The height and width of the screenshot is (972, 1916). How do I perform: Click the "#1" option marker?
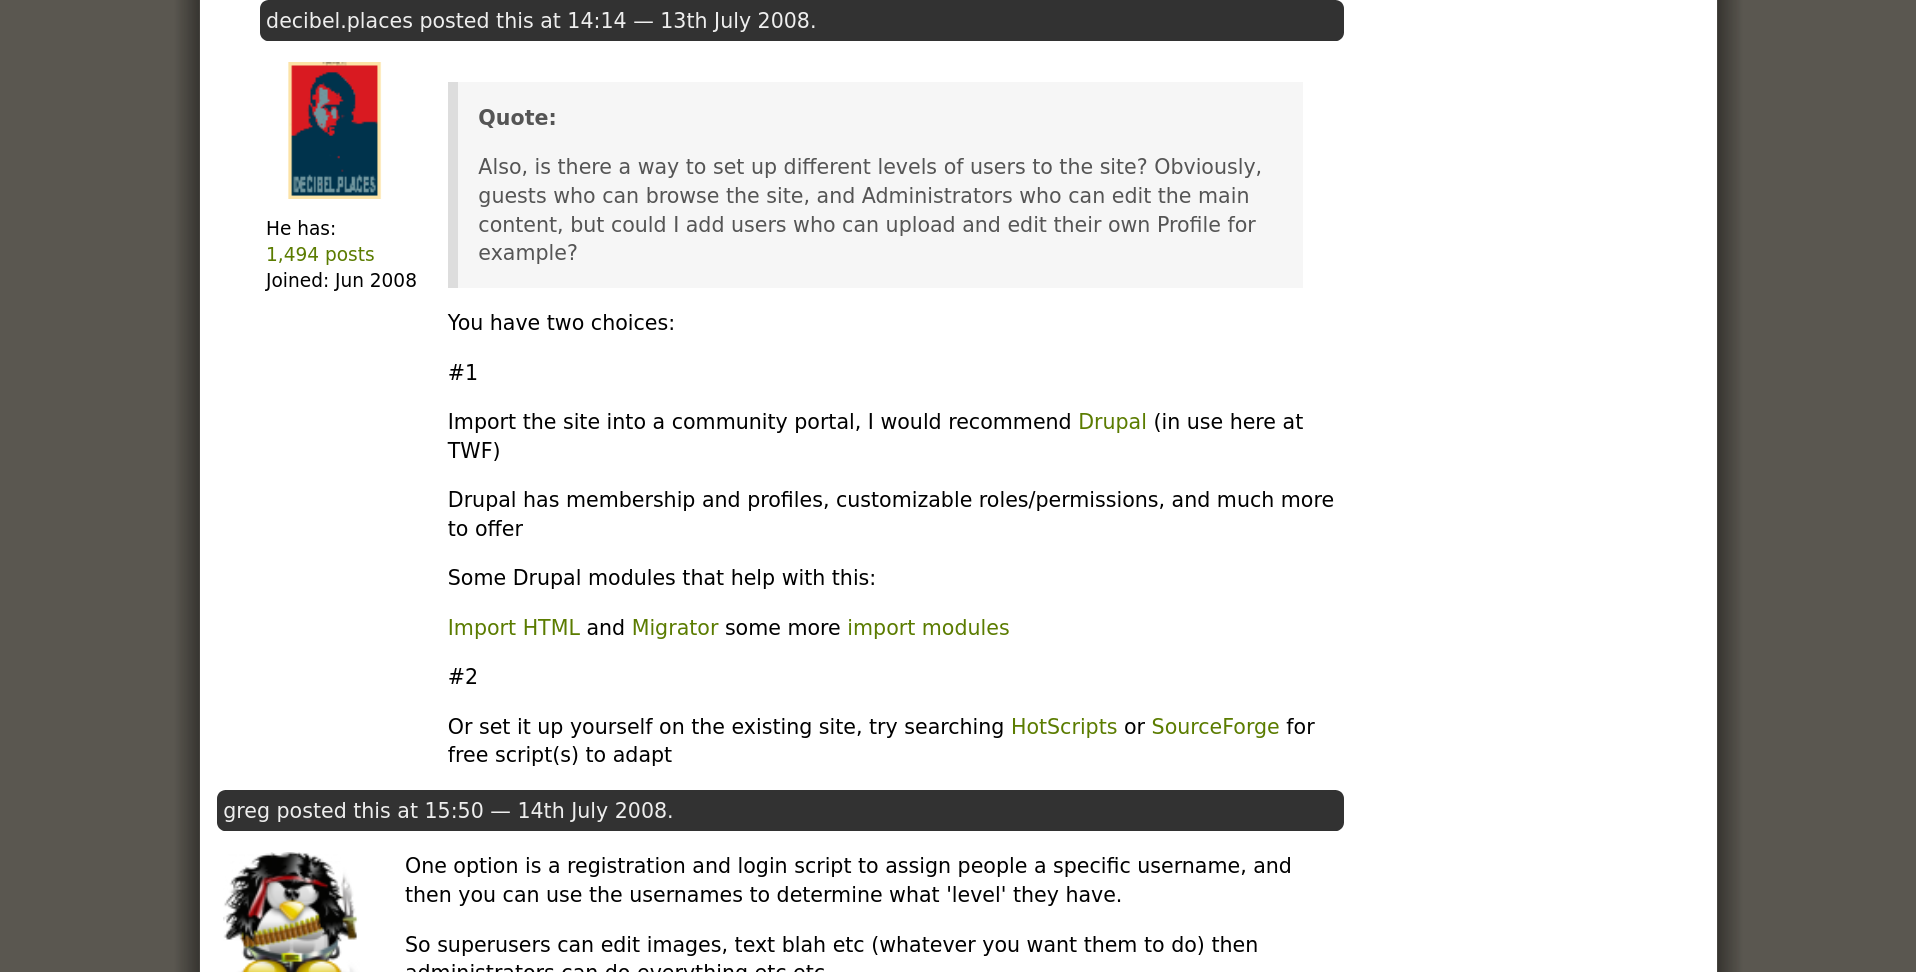pos(463,373)
